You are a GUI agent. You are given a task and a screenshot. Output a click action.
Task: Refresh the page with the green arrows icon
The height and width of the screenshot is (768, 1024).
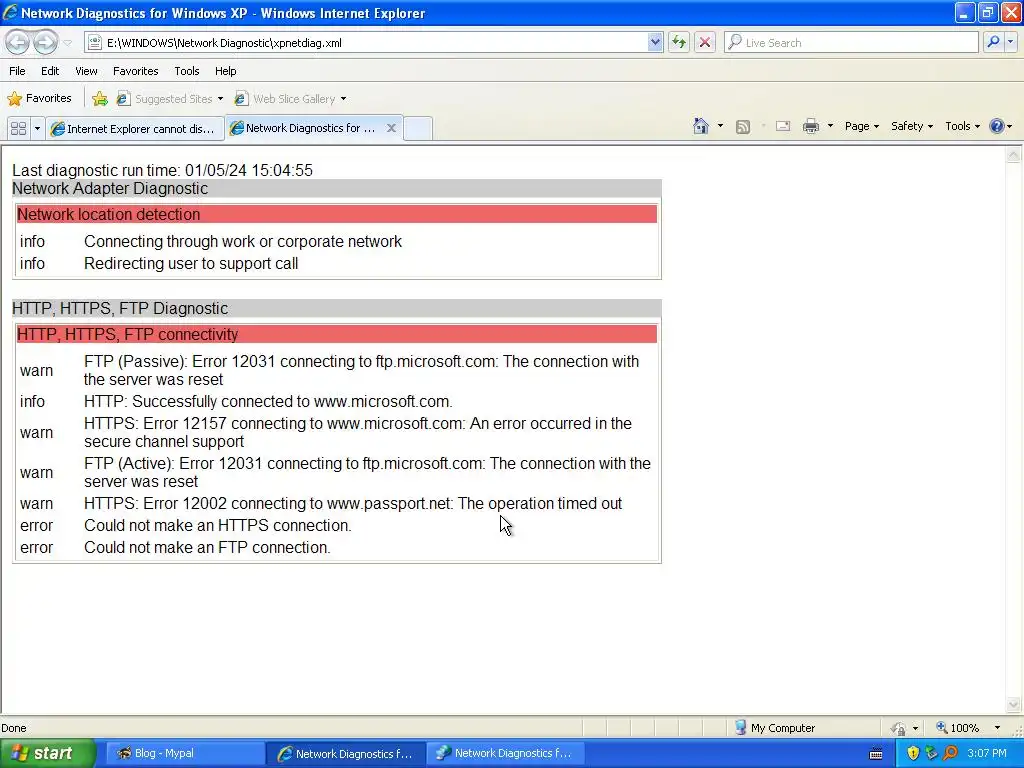(679, 42)
